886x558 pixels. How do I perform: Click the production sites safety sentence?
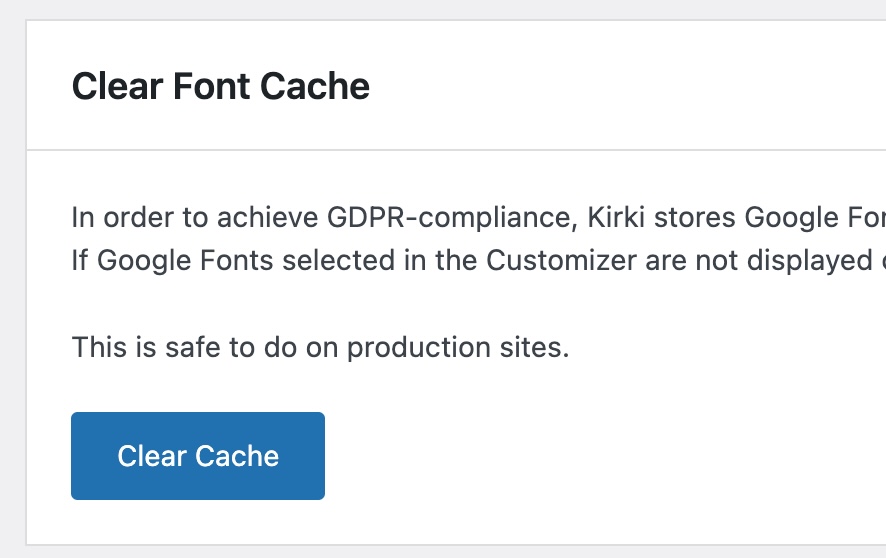click(x=320, y=348)
